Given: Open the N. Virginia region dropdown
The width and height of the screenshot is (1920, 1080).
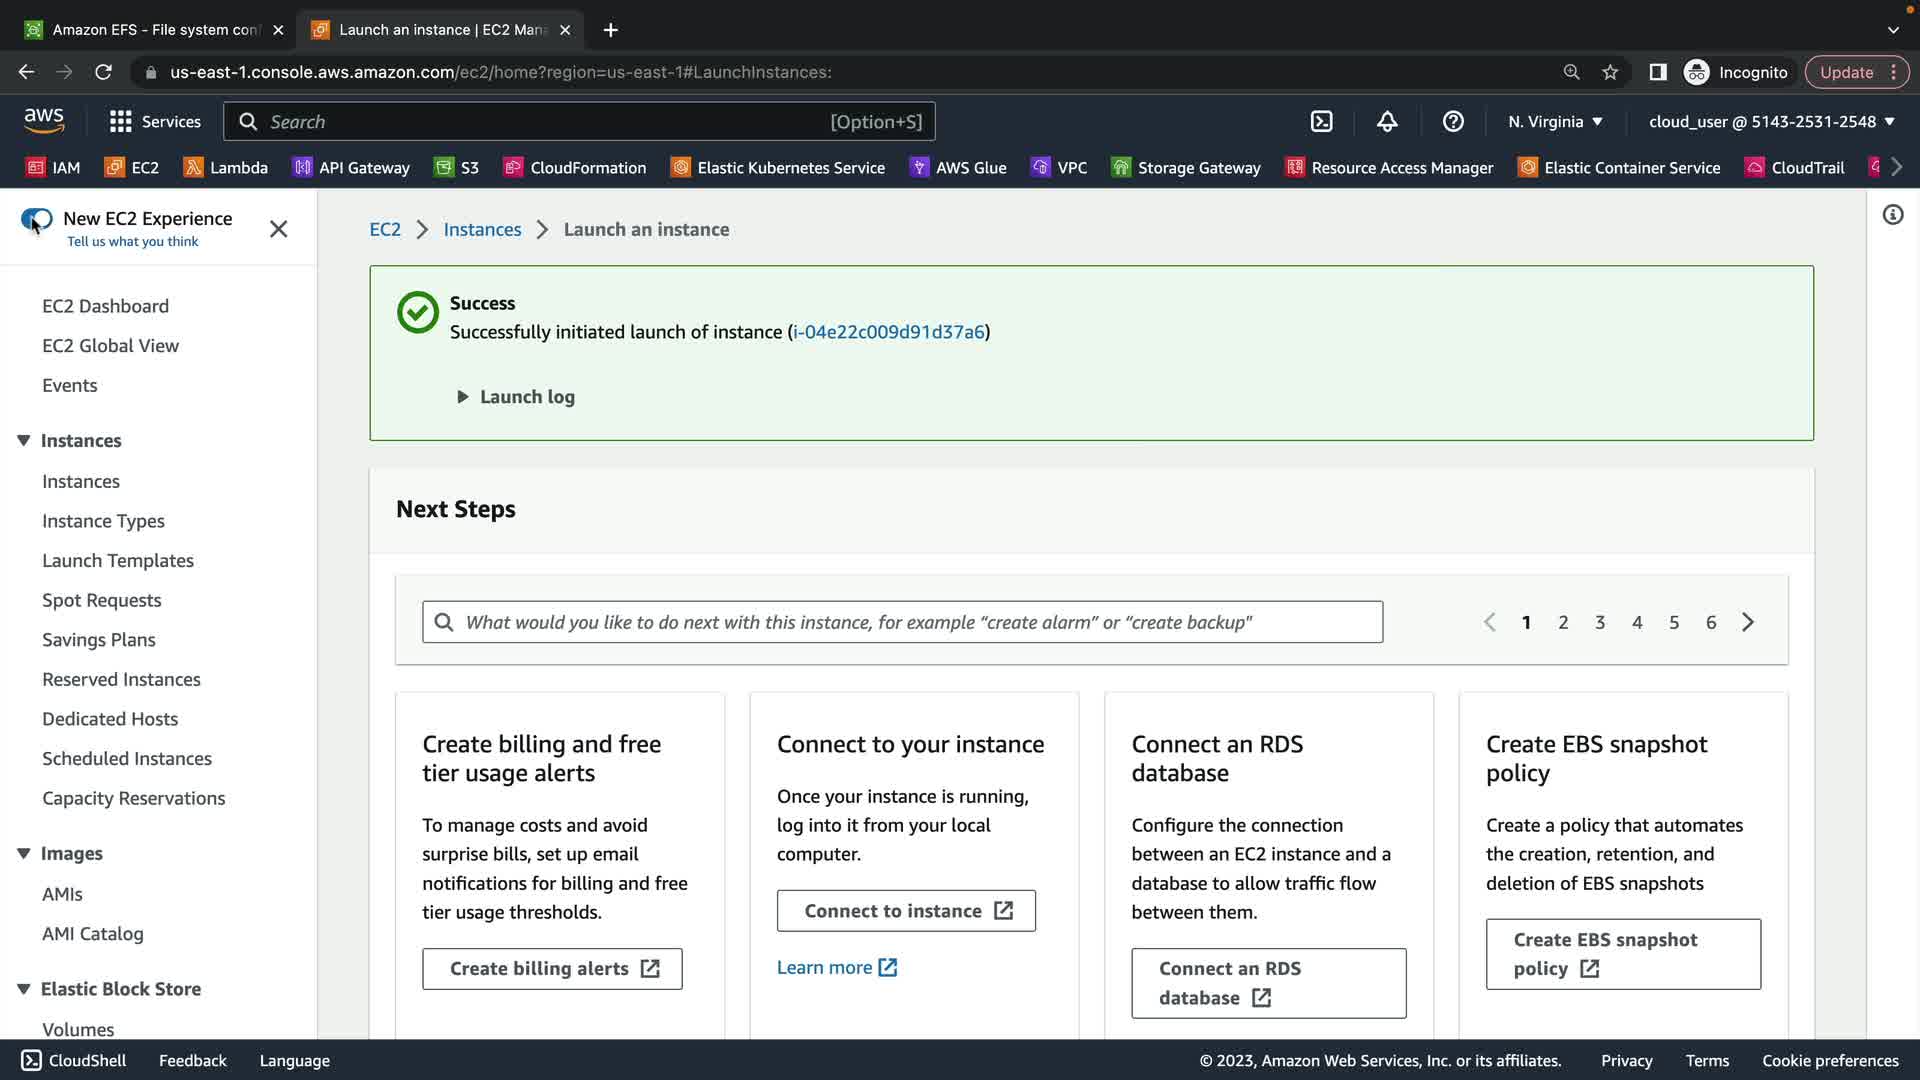Looking at the screenshot, I should pyautogui.click(x=1555, y=122).
